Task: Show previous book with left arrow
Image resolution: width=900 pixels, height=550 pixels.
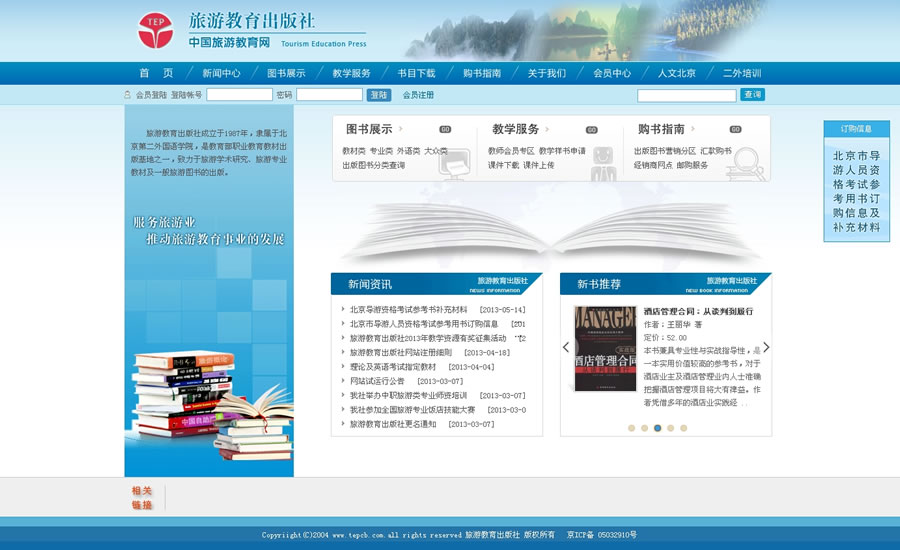Action: [566, 348]
